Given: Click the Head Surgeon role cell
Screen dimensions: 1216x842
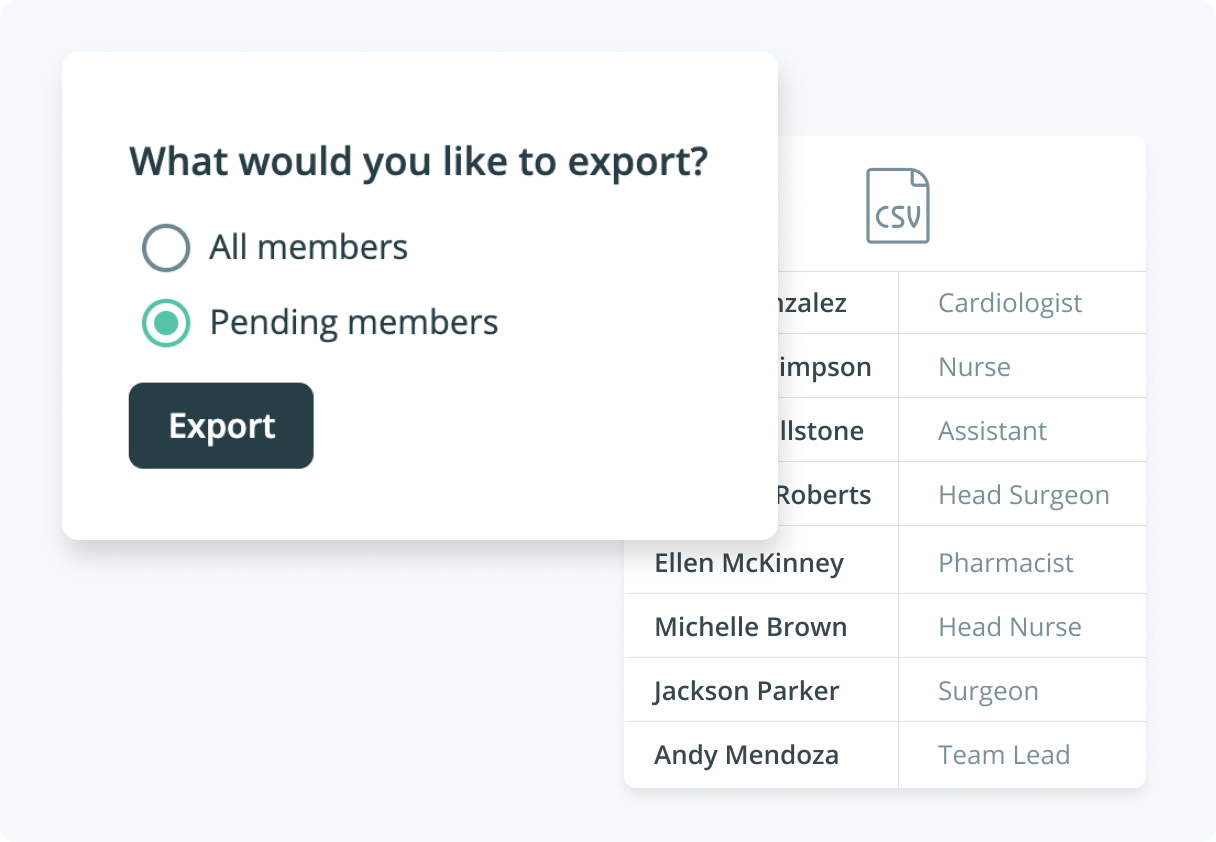Looking at the screenshot, I should click(1023, 495).
